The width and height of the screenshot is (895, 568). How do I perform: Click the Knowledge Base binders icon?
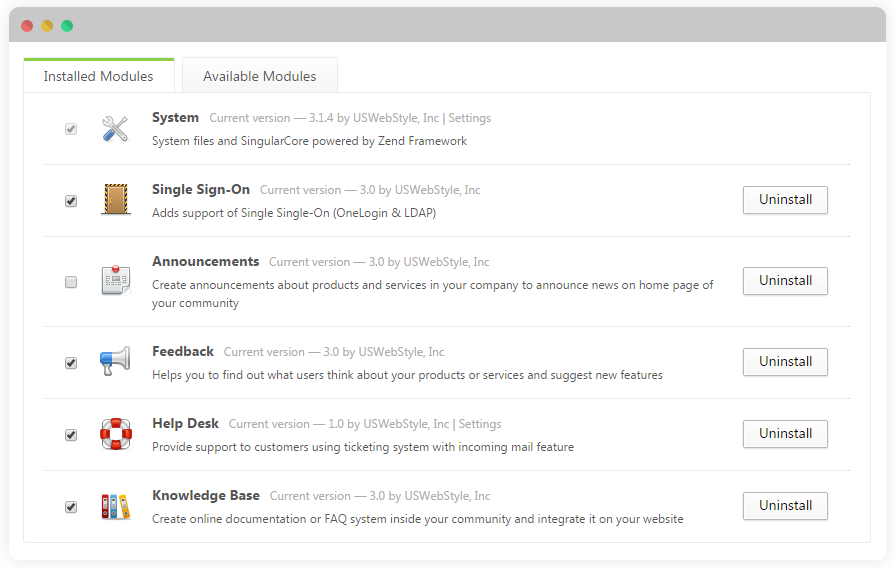pyautogui.click(x=116, y=506)
